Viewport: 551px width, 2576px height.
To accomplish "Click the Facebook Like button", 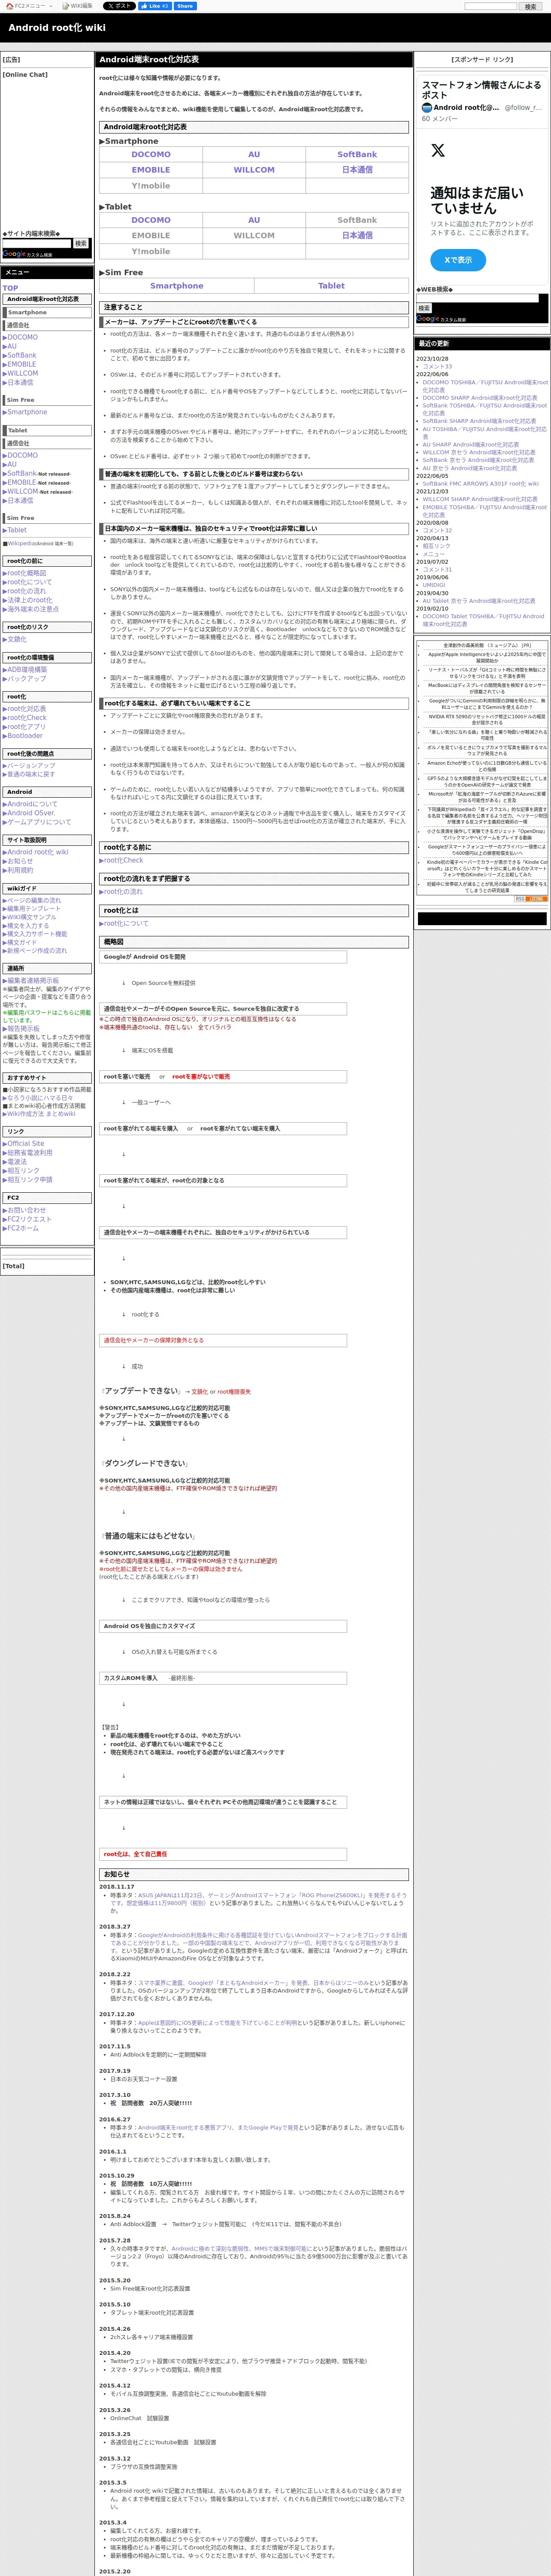I will (x=155, y=6).
